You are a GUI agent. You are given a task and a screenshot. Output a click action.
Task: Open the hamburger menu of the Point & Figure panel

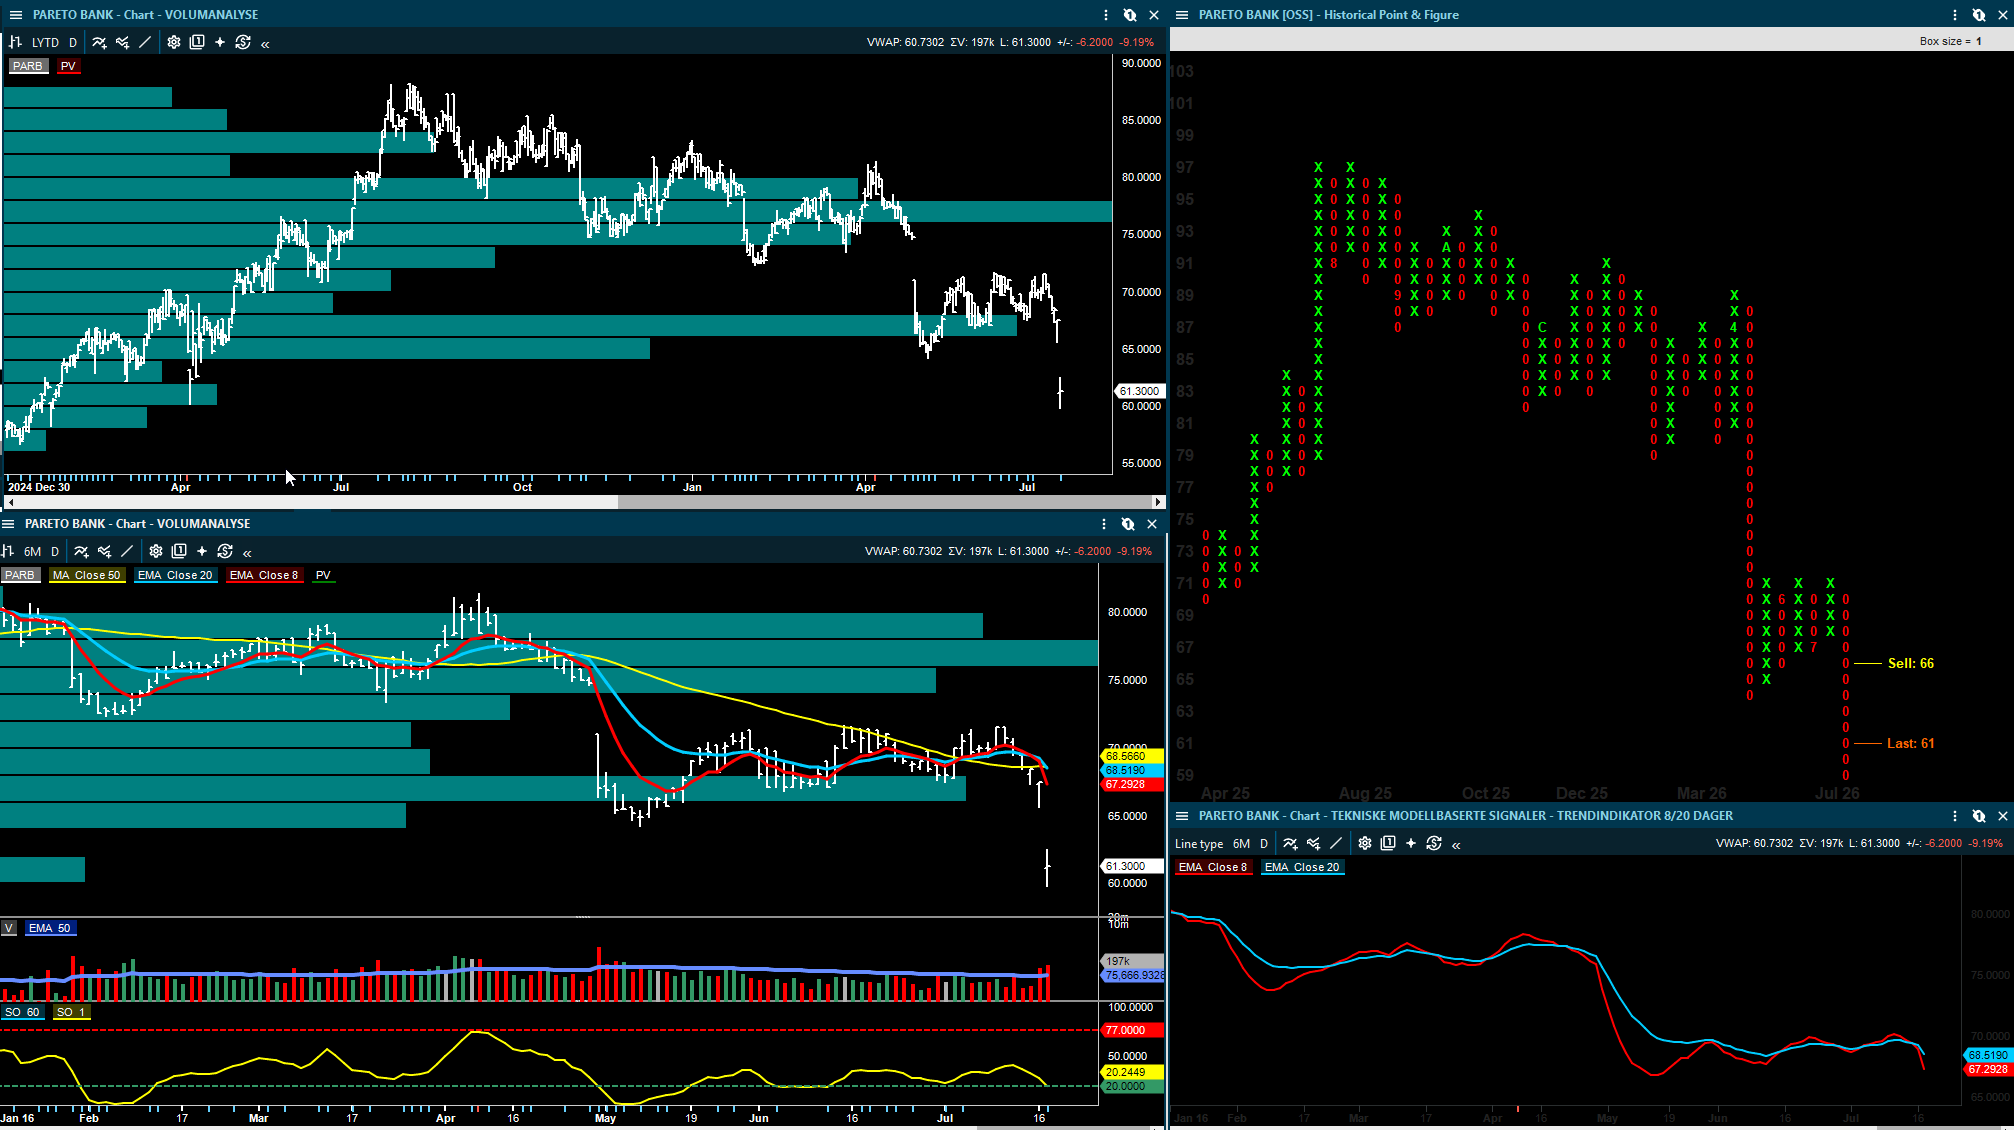1182,15
